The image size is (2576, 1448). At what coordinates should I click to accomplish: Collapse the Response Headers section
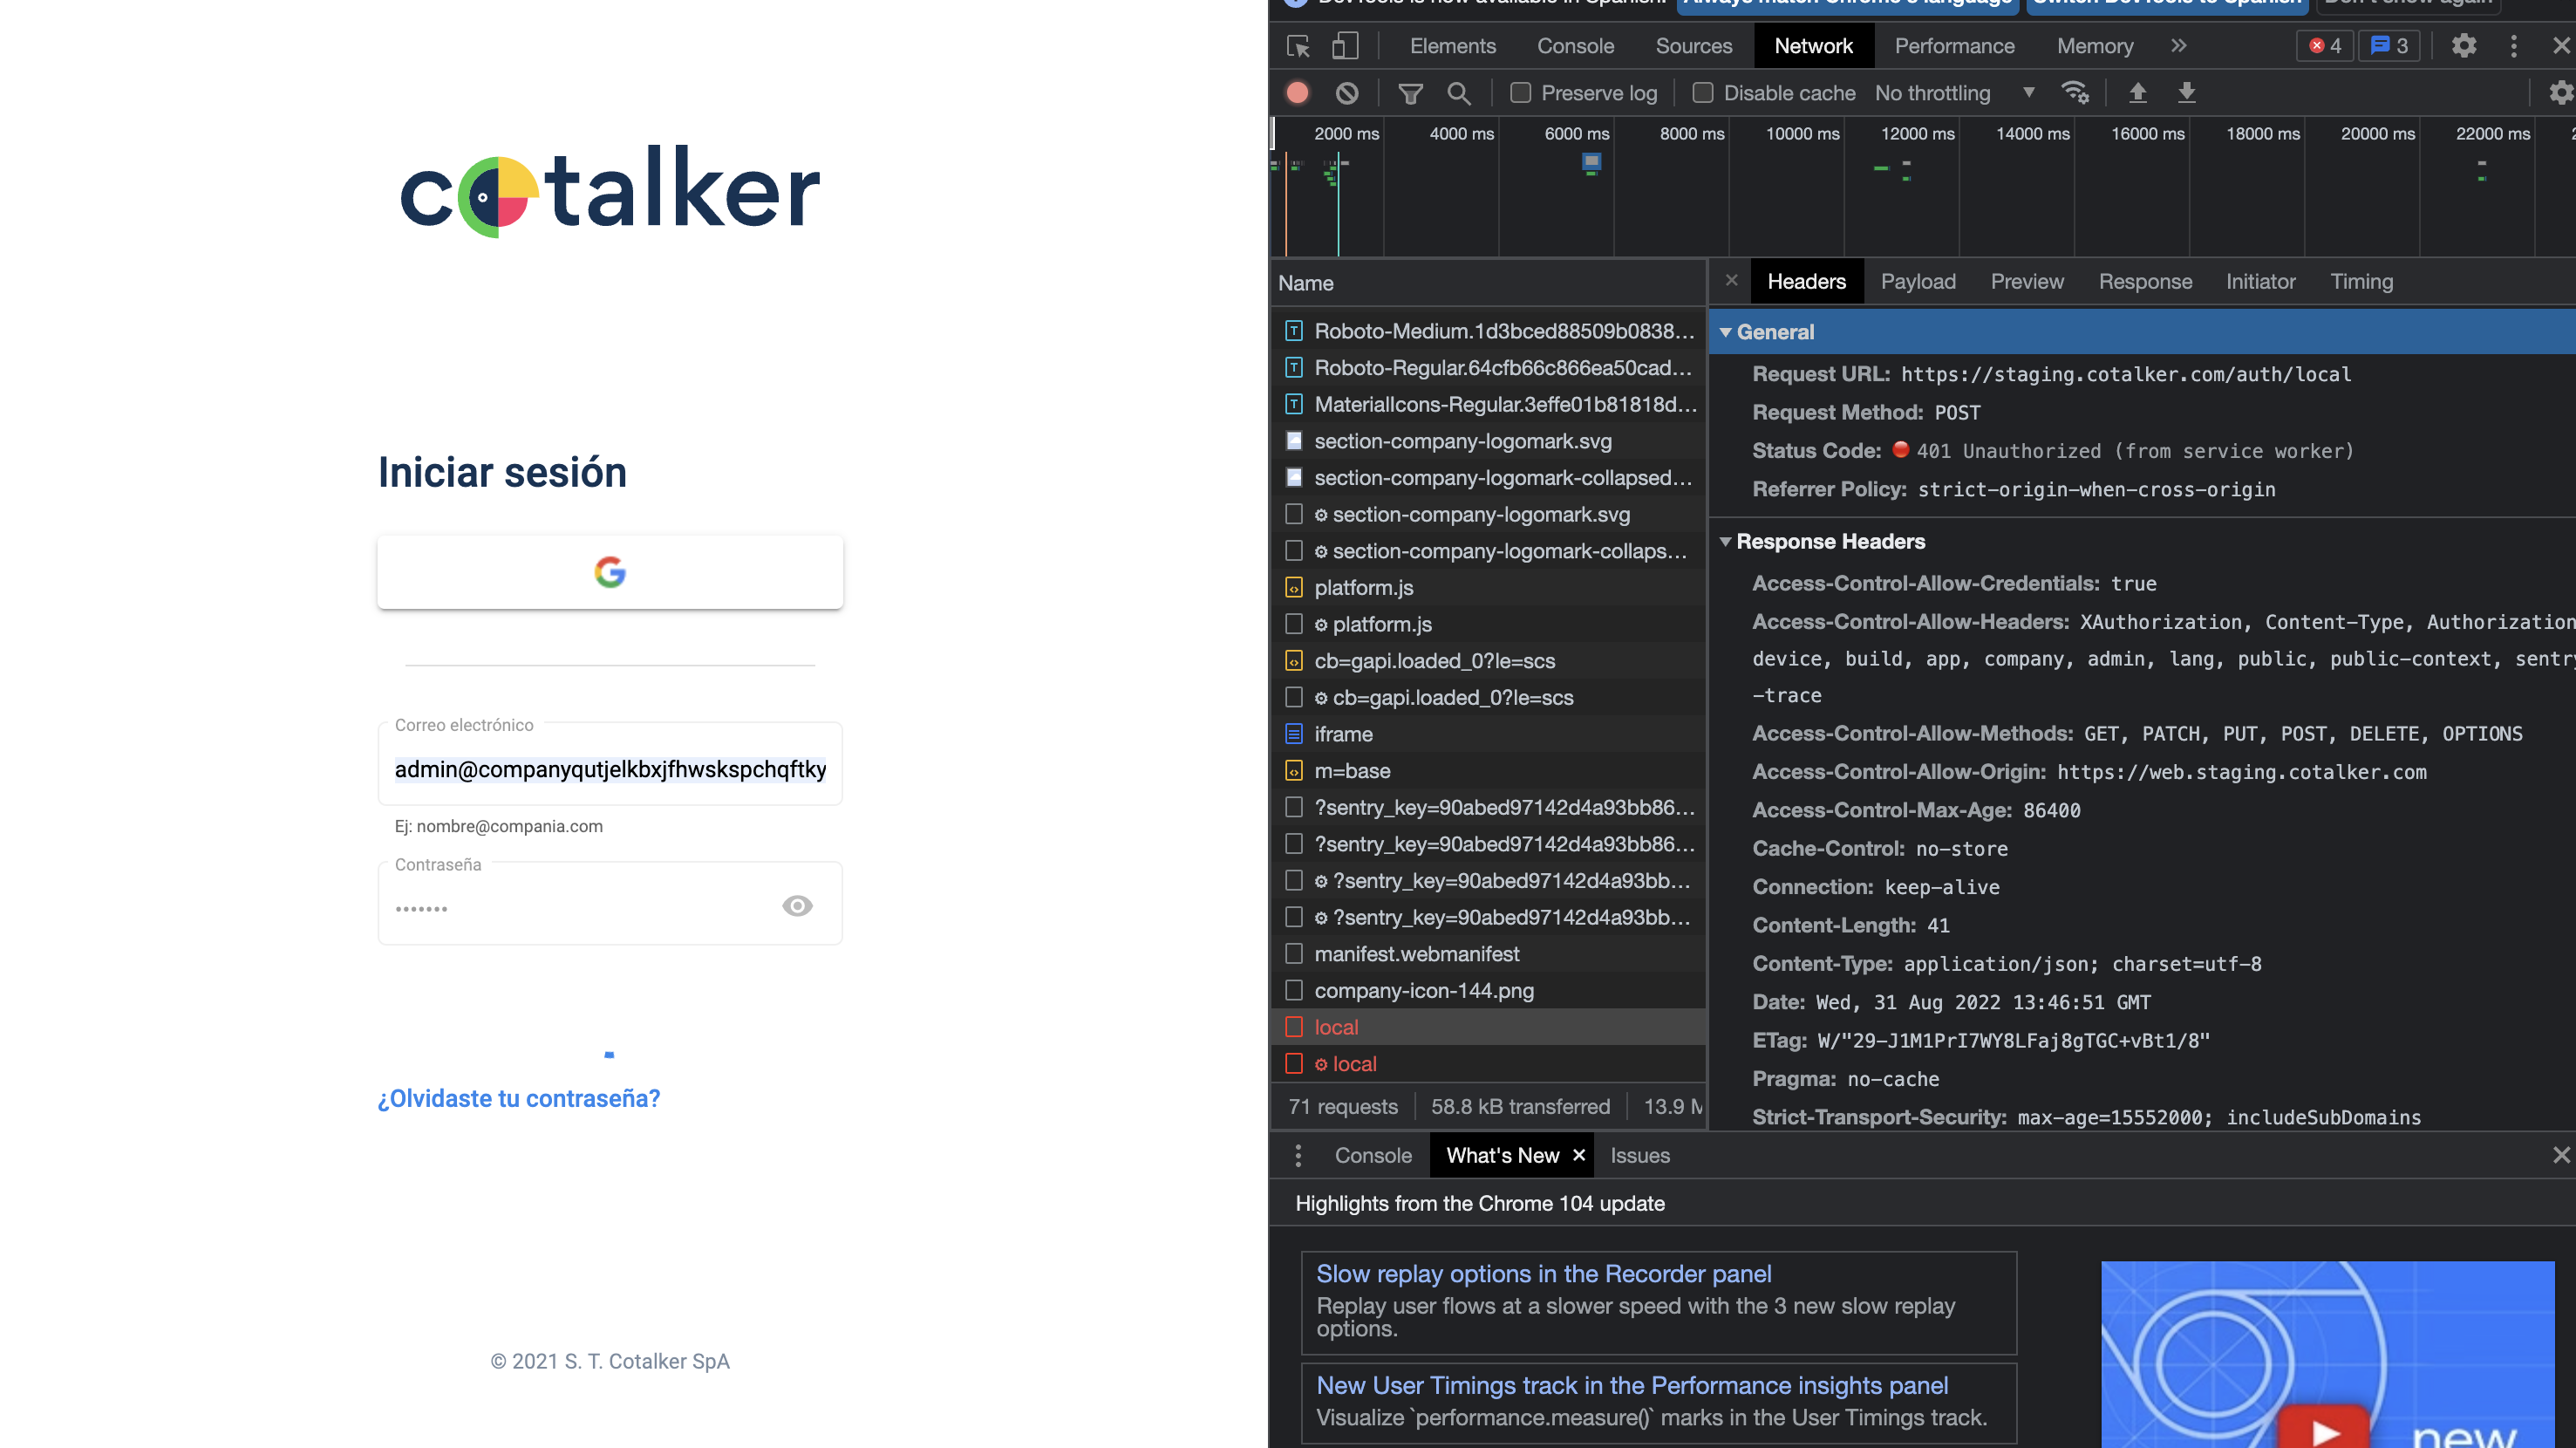coord(1725,541)
